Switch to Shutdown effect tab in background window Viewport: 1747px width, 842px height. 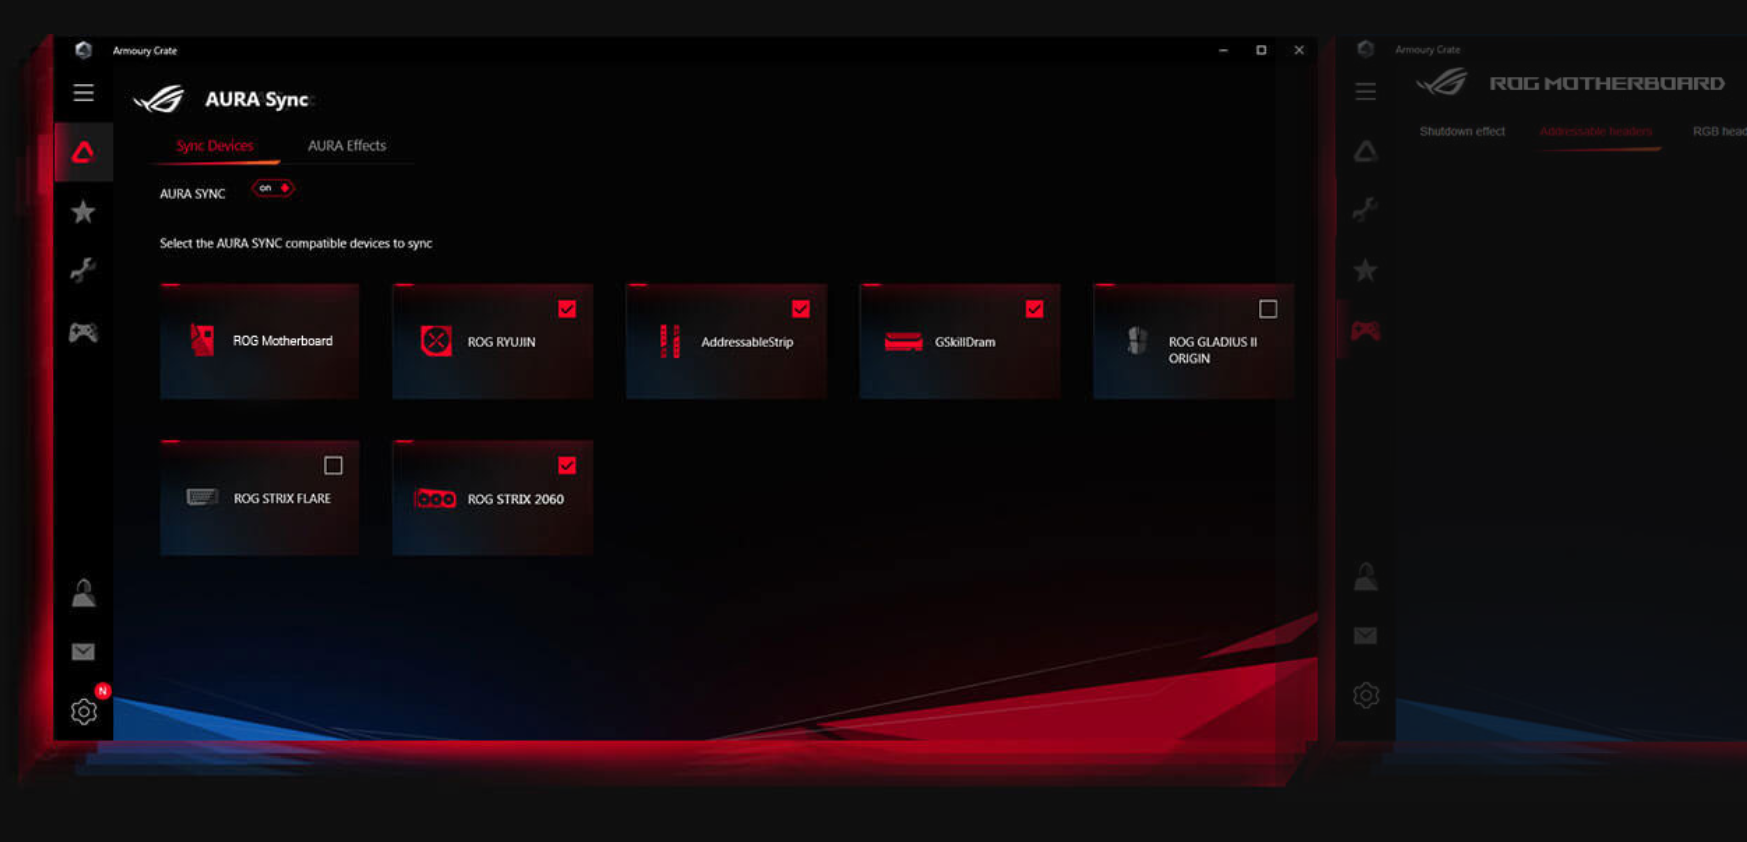coord(1461,132)
